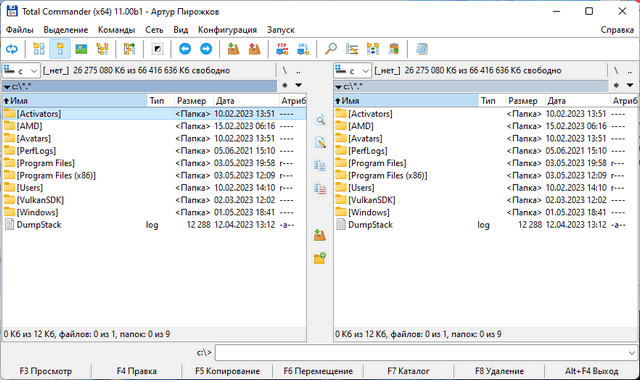Image resolution: width=640 pixels, height=380 pixels.
Task: Click the thumbnails view icon
Action: point(81,49)
